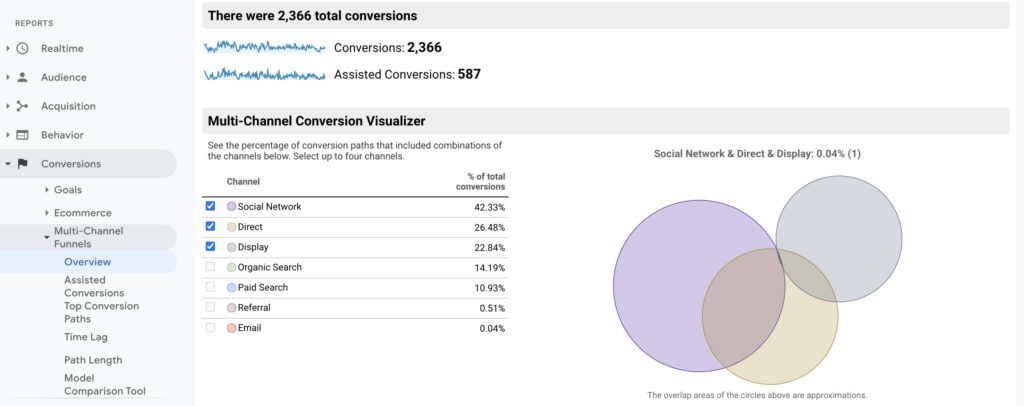Click the 22.84% value
This screenshot has width=1024, height=406.
489,247
